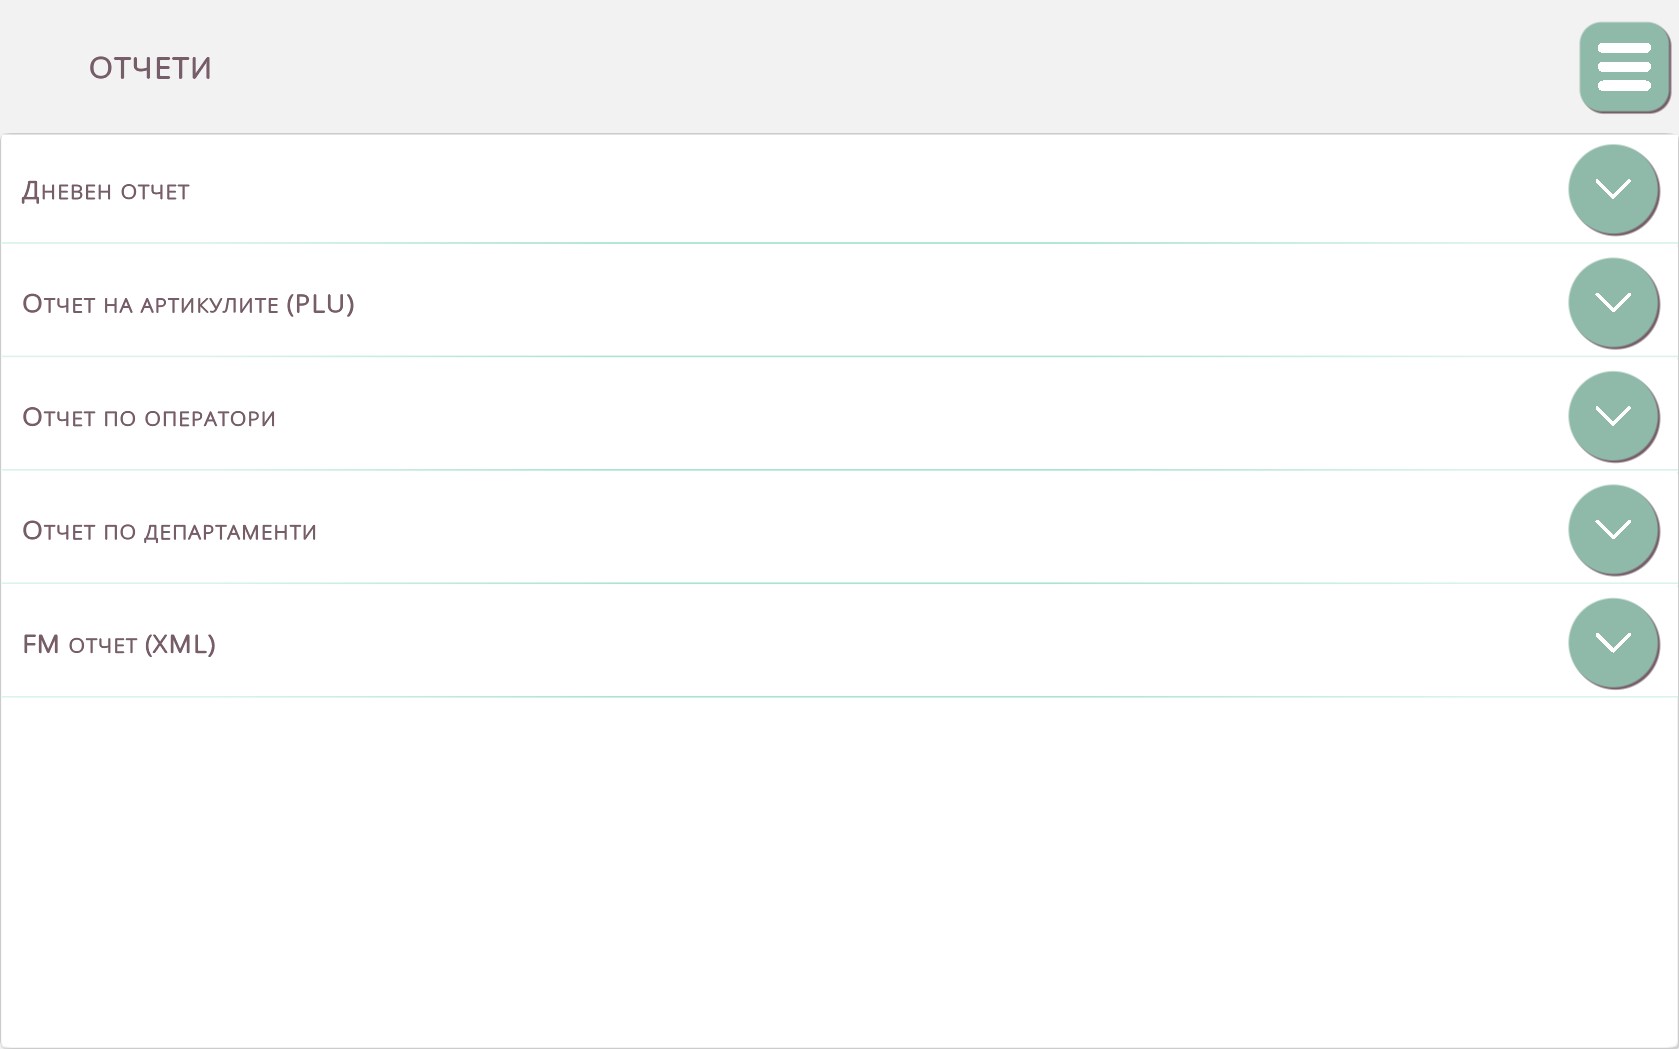Click the chevron icon beside FM отчет (XML)

tap(1612, 642)
